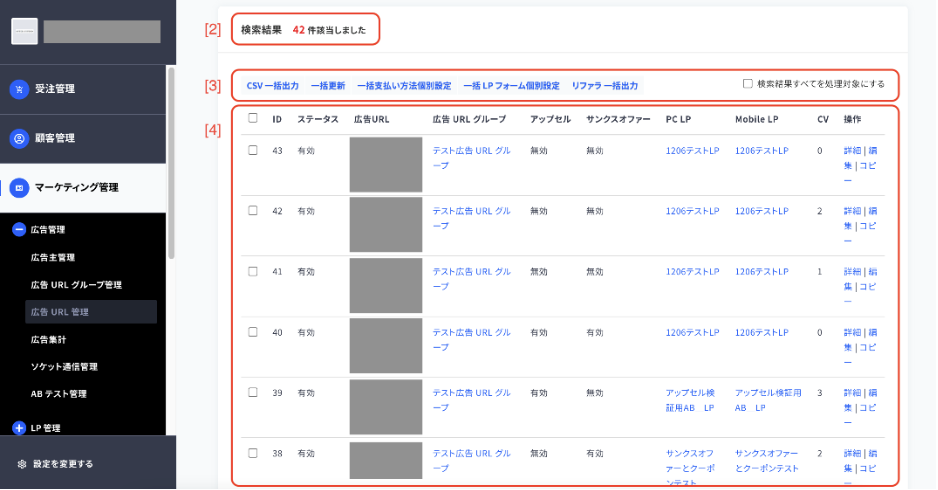Click the 一括更新 button
The image size is (938, 490).
328,86
